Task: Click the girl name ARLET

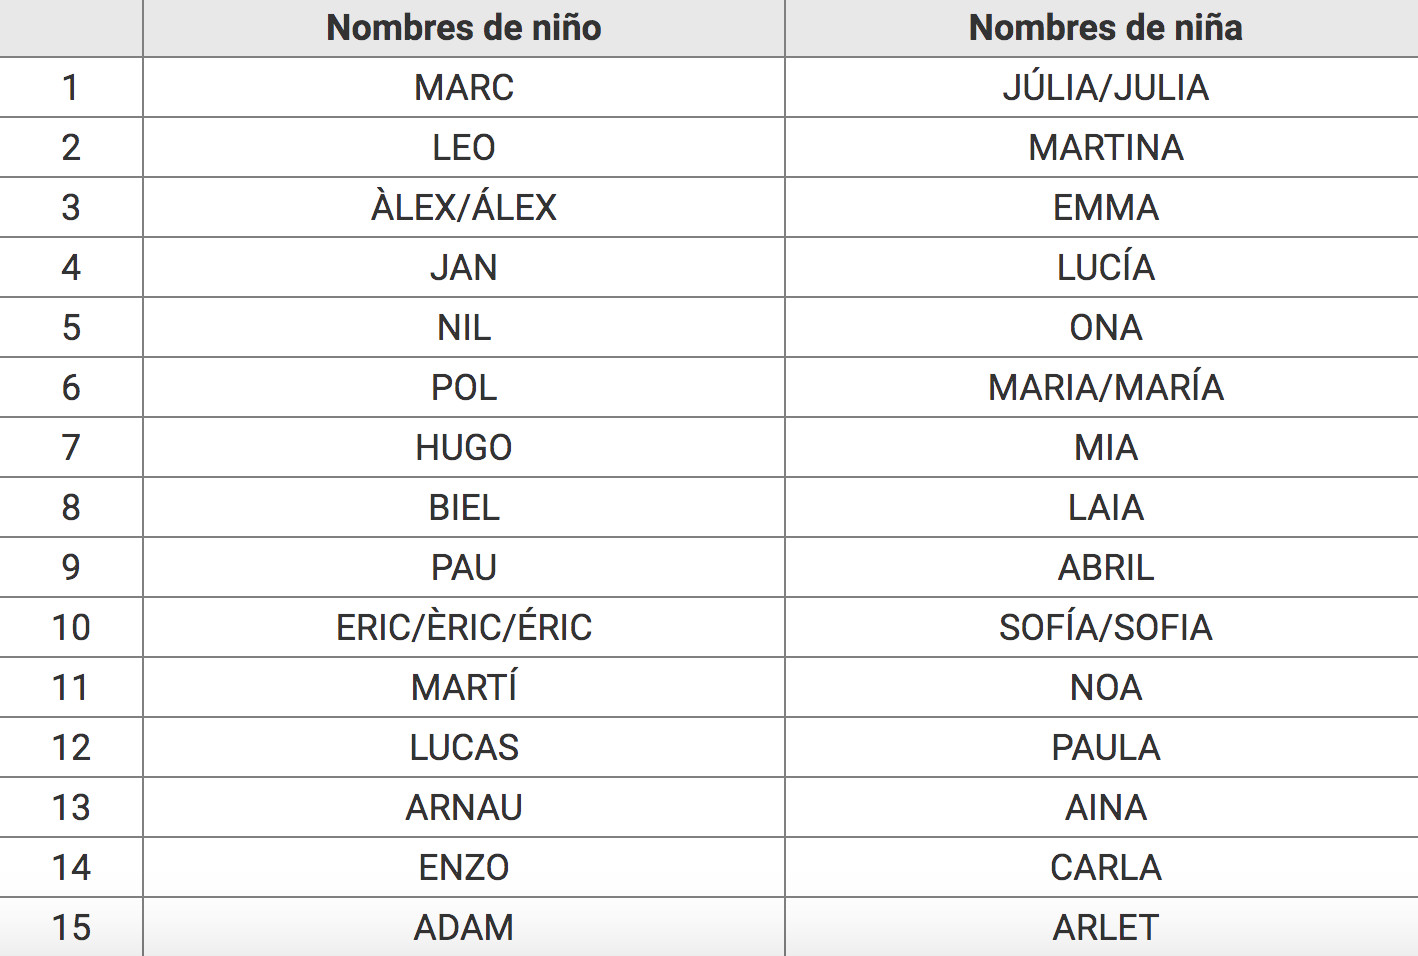Action: tap(1105, 928)
